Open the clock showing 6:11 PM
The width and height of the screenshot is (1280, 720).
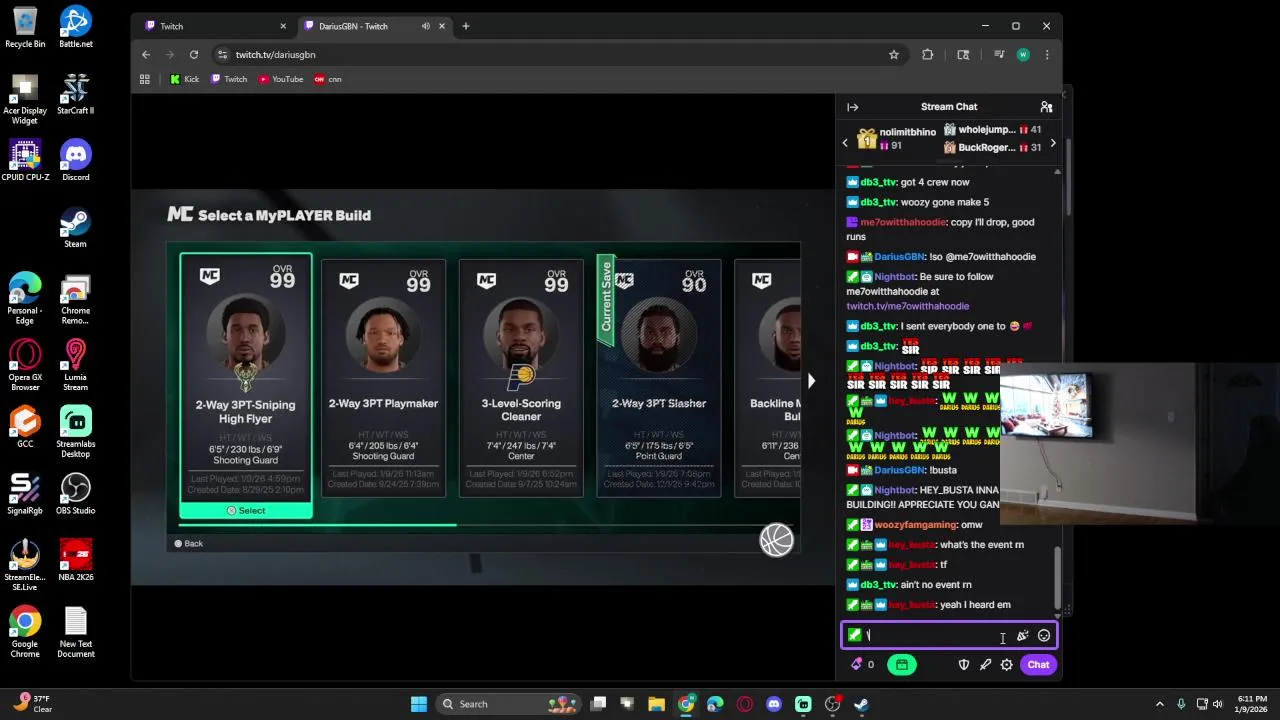[x=1252, y=704]
